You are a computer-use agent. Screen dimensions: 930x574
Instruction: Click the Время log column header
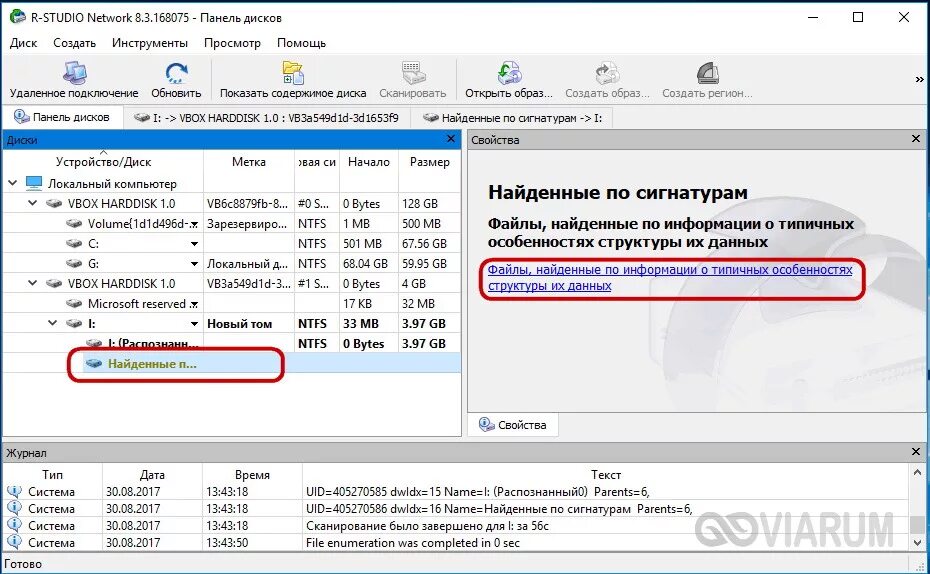click(x=252, y=474)
